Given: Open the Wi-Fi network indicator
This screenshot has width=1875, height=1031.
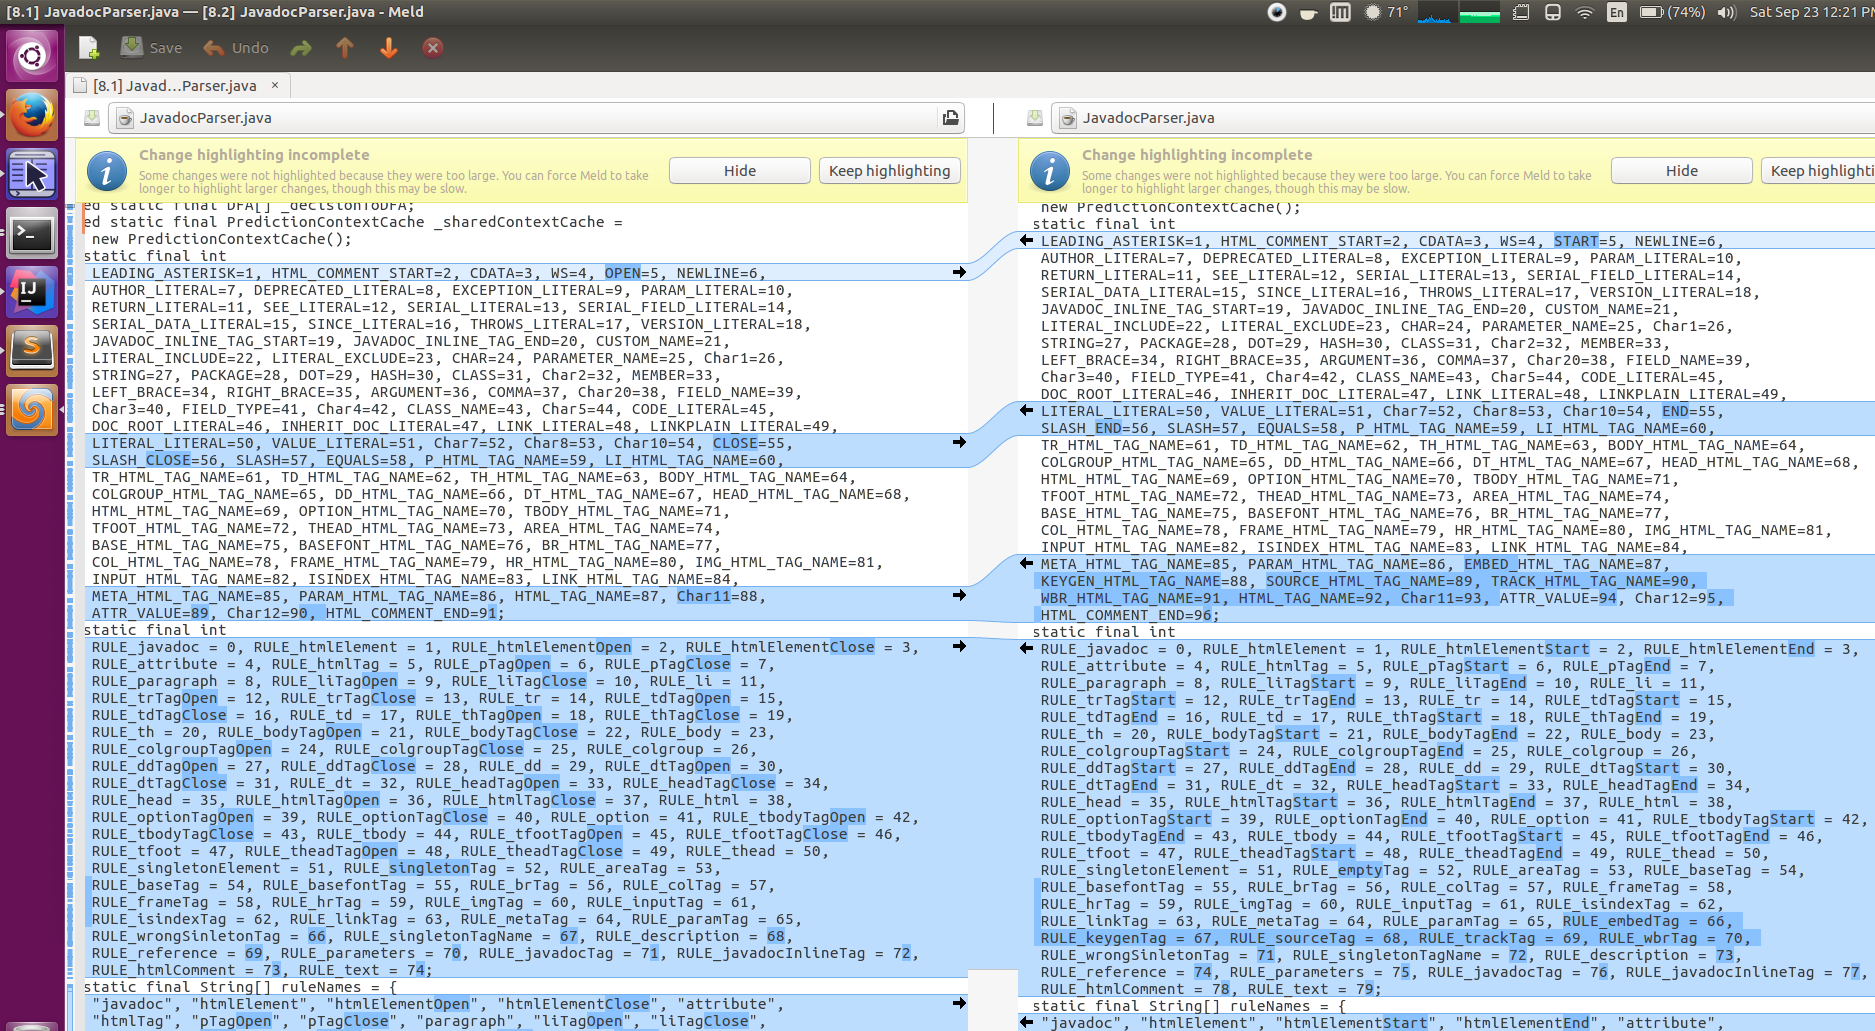Looking at the screenshot, I should pos(1585,12).
